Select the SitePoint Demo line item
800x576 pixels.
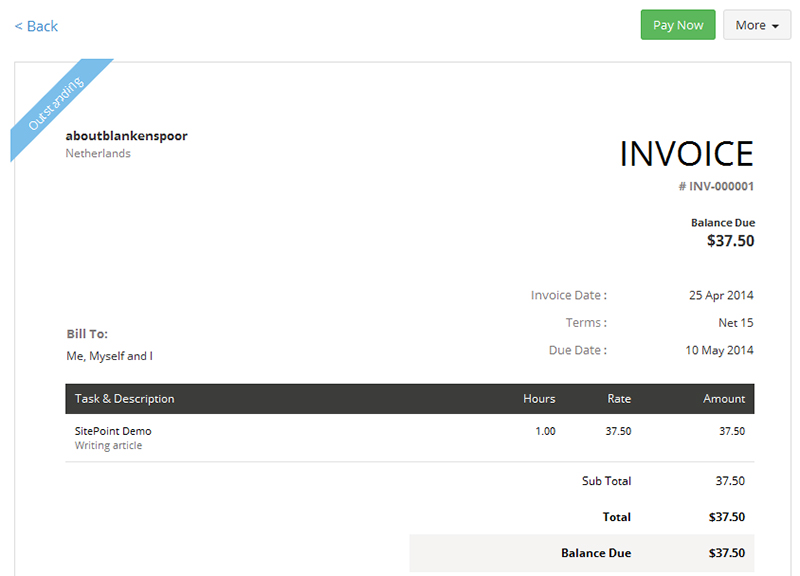(113, 431)
